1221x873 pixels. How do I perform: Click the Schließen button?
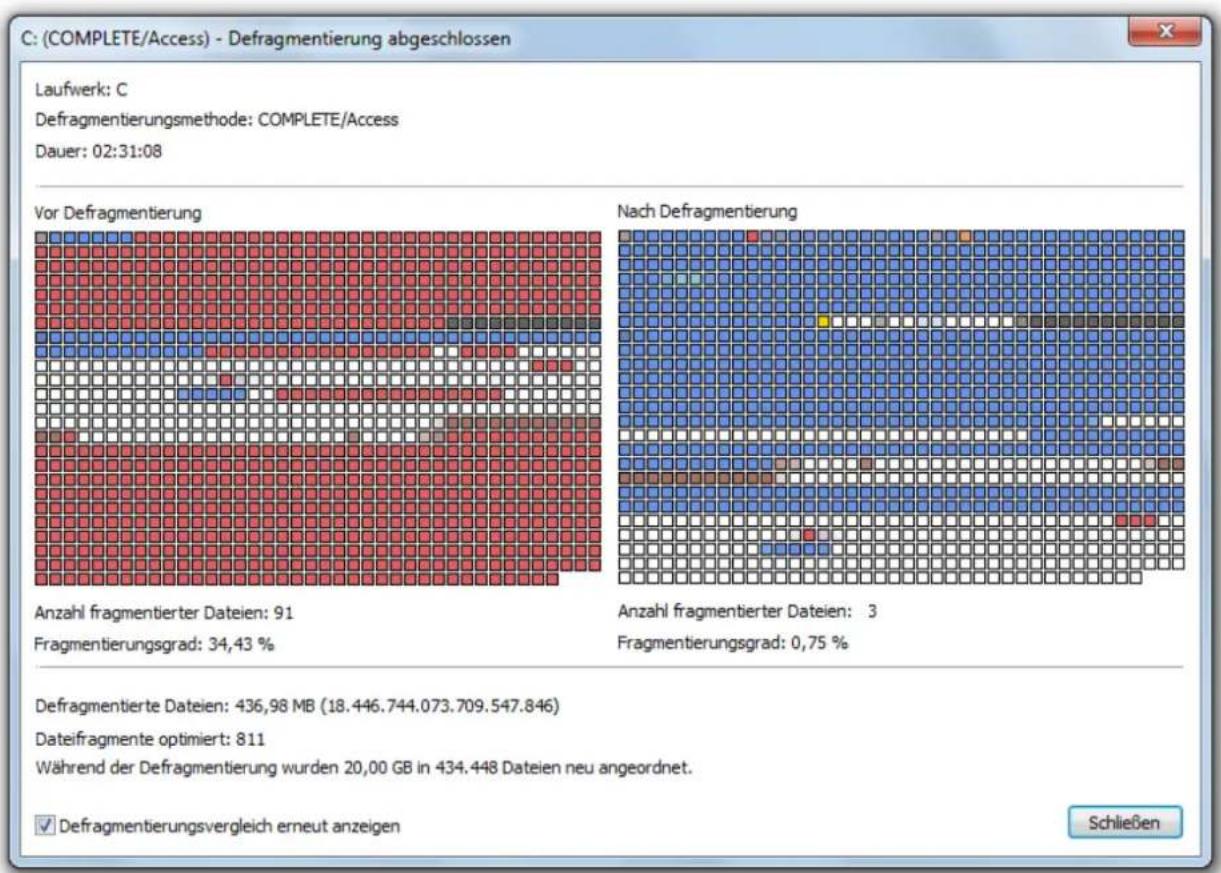point(1125,824)
